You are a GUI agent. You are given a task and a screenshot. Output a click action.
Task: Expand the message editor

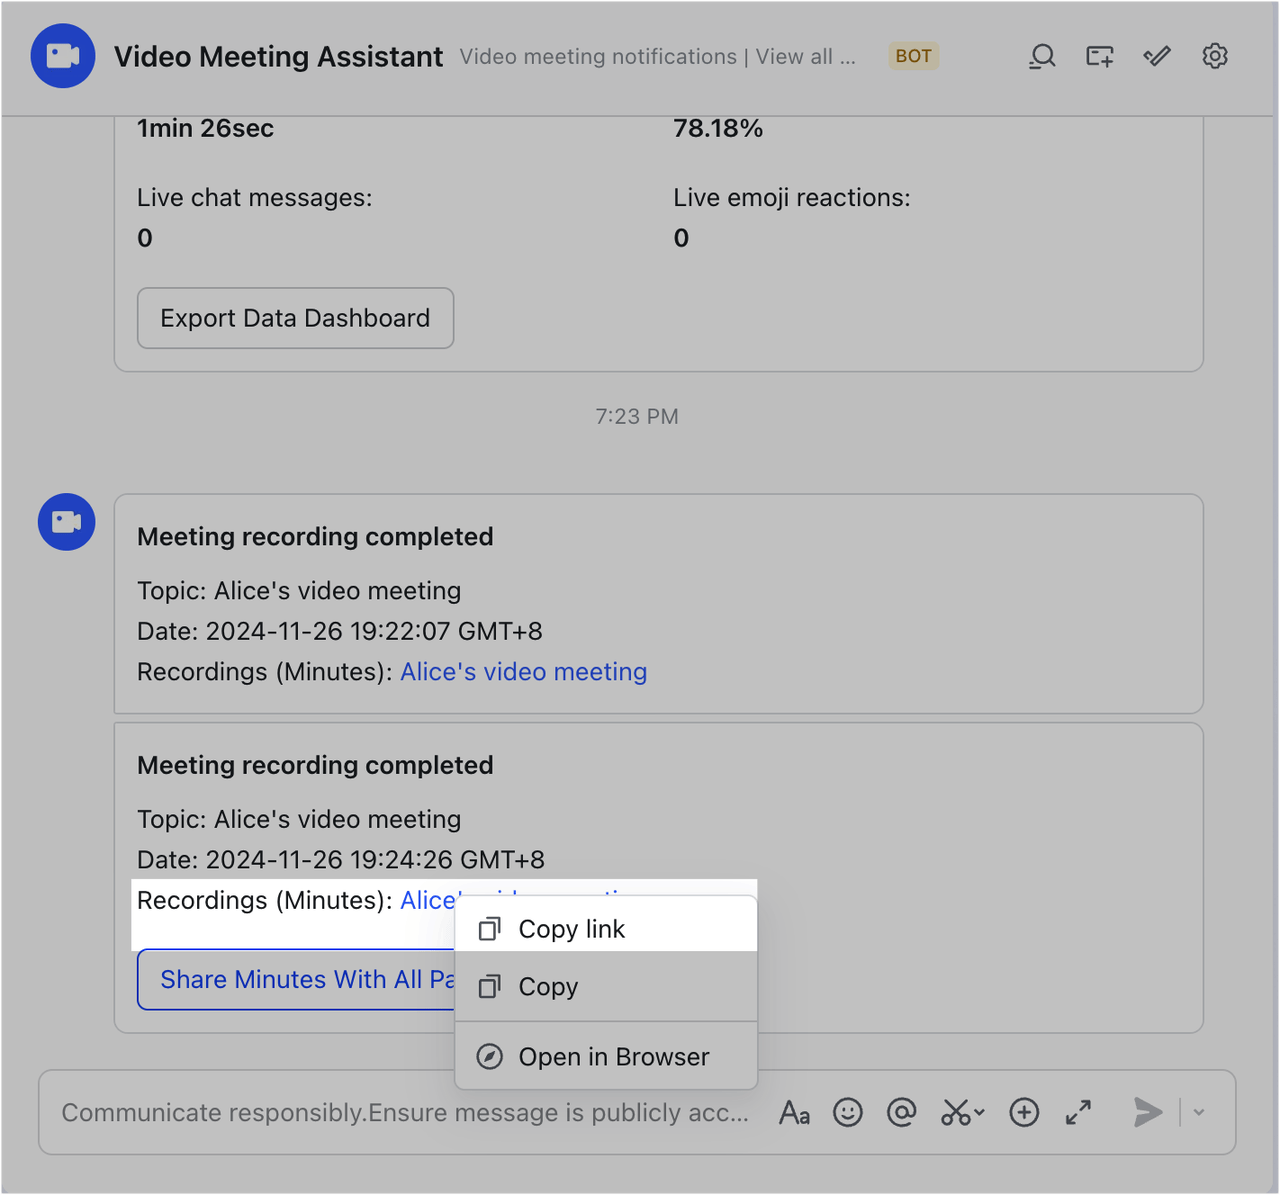pos(1078,1113)
